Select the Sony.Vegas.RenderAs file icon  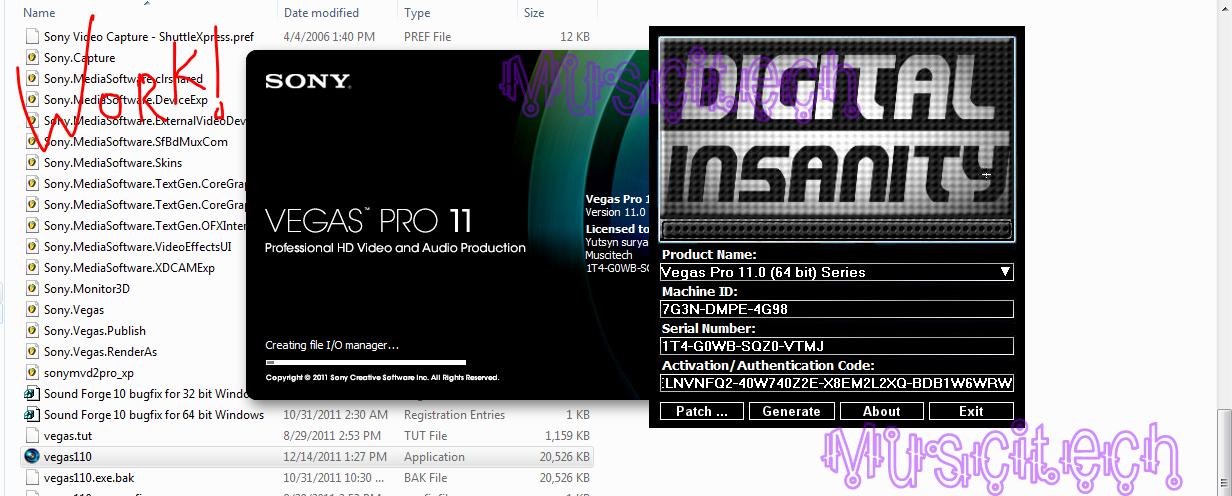click(x=31, y=352)
